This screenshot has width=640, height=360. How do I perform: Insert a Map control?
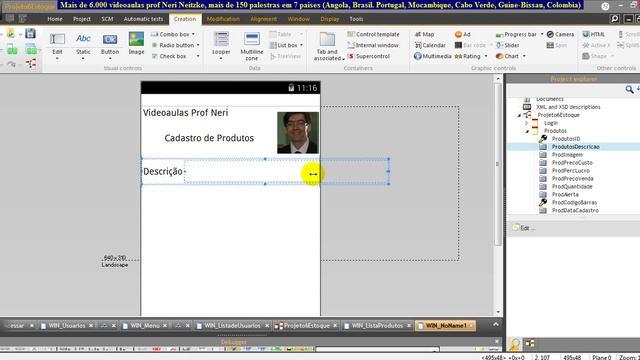[x=424, y=34]
